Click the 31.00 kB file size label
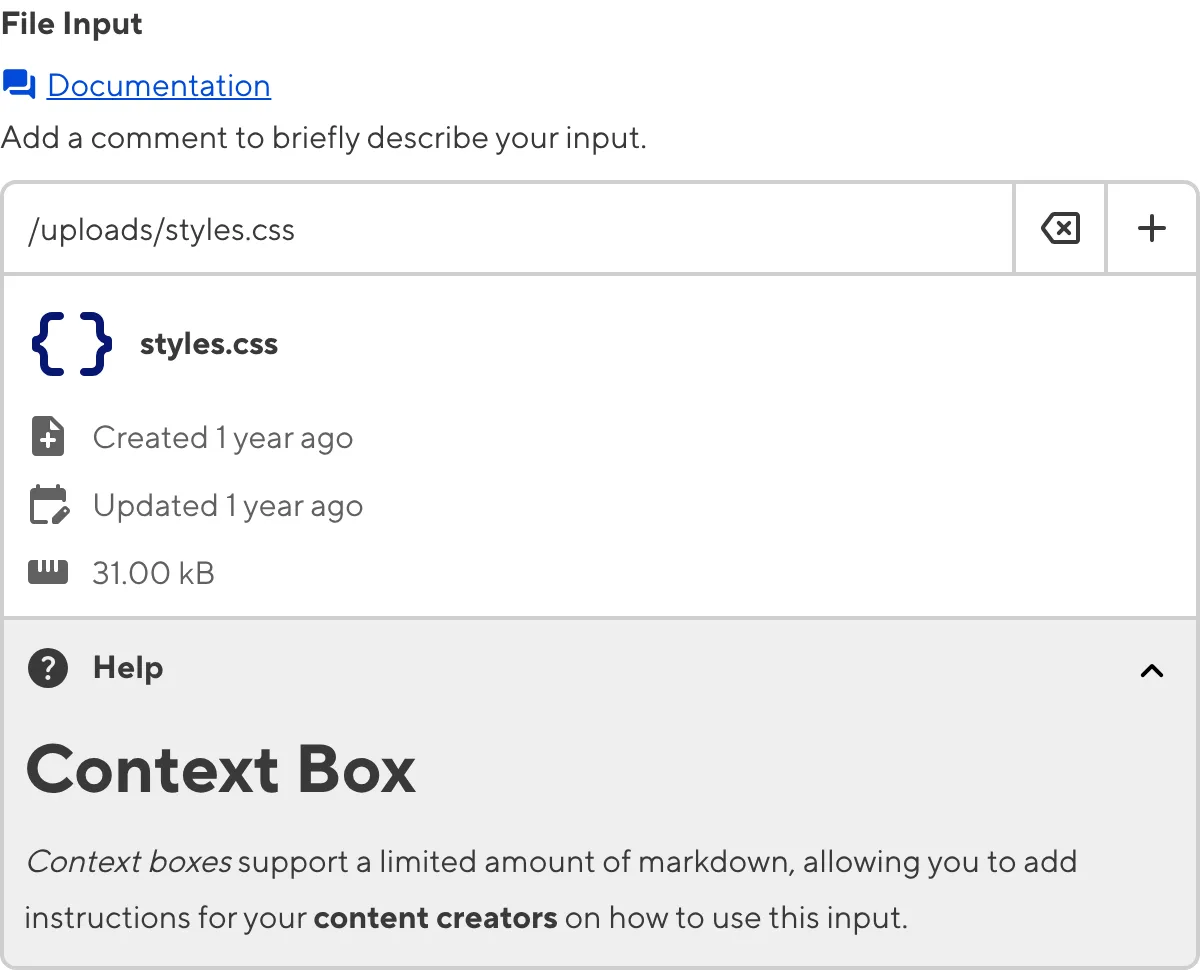Viewport: 1200px width, 970px height. point(152,572)
